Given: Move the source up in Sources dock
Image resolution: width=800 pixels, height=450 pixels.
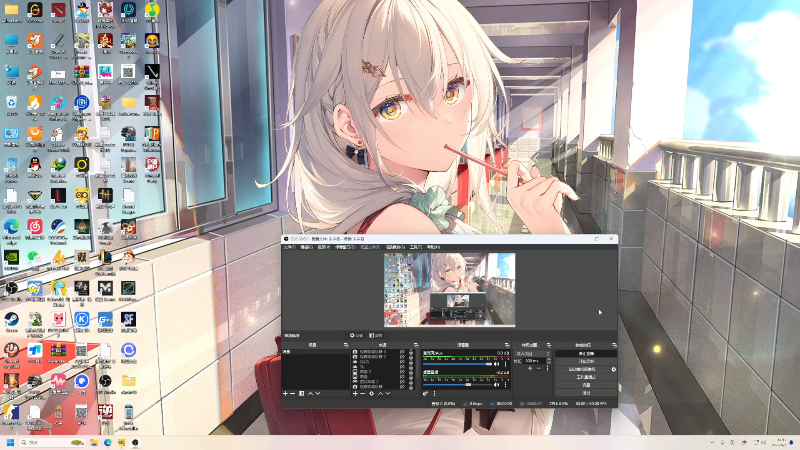Looking at the screenshot, I should (380, 393).
